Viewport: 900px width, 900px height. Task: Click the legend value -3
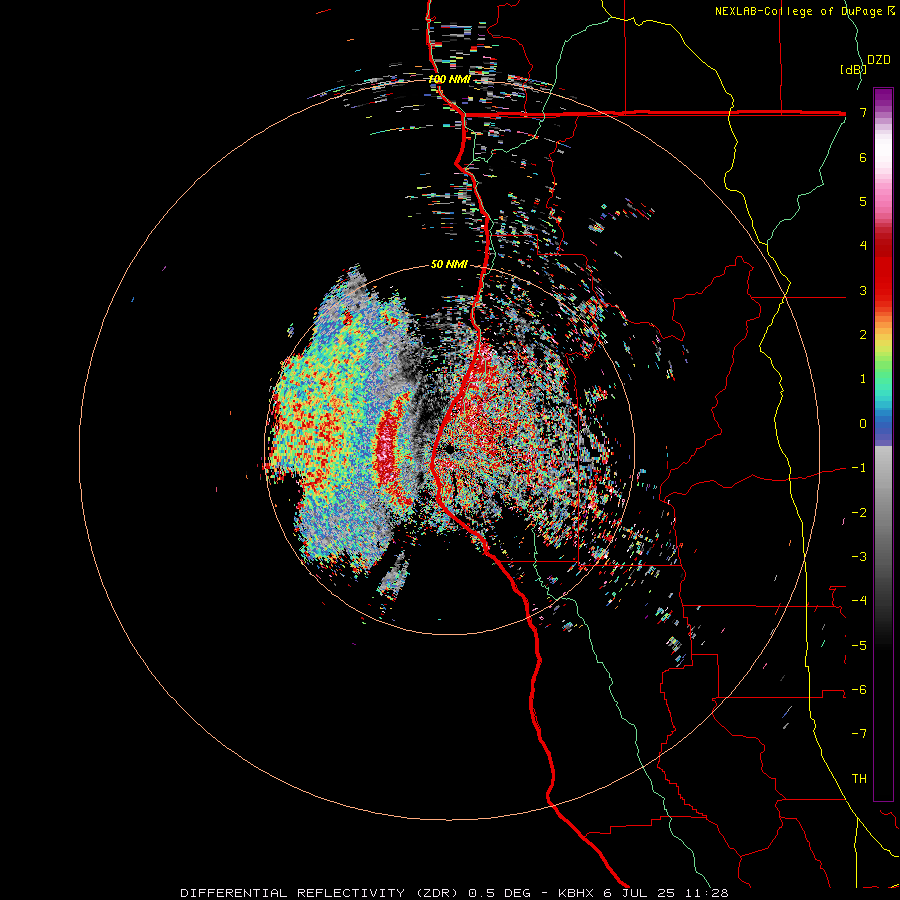(859, 557)
